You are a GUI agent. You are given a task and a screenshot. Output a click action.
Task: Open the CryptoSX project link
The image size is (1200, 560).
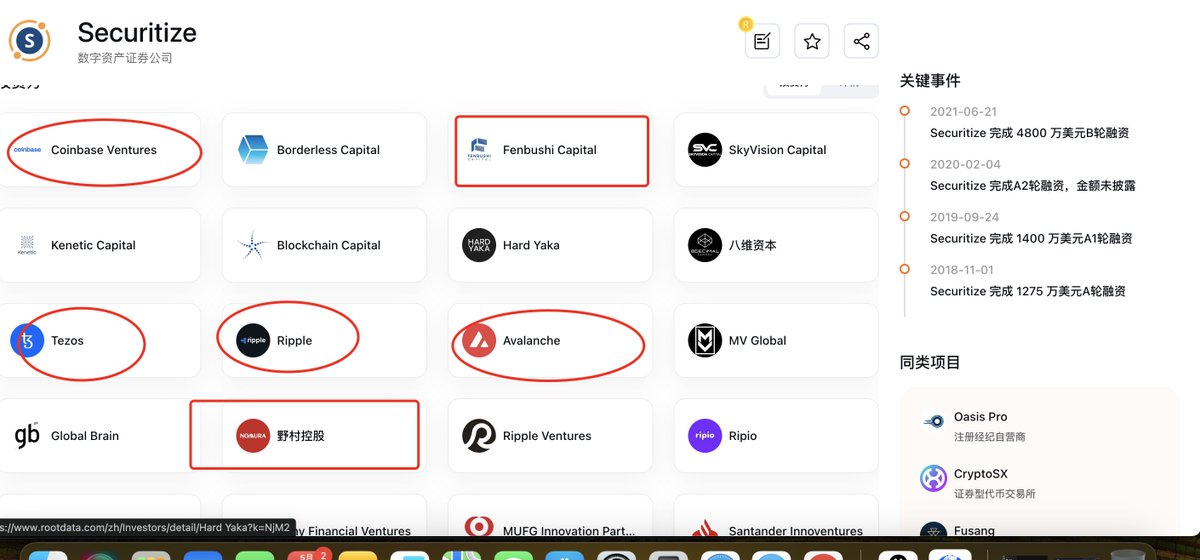coord(982,473)
